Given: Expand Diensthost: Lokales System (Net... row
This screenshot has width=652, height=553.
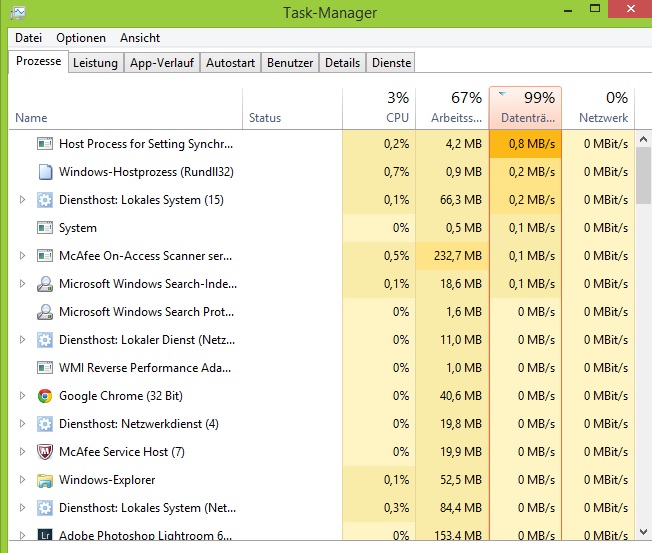Looking at the screenshot, I should pos(22,508).
